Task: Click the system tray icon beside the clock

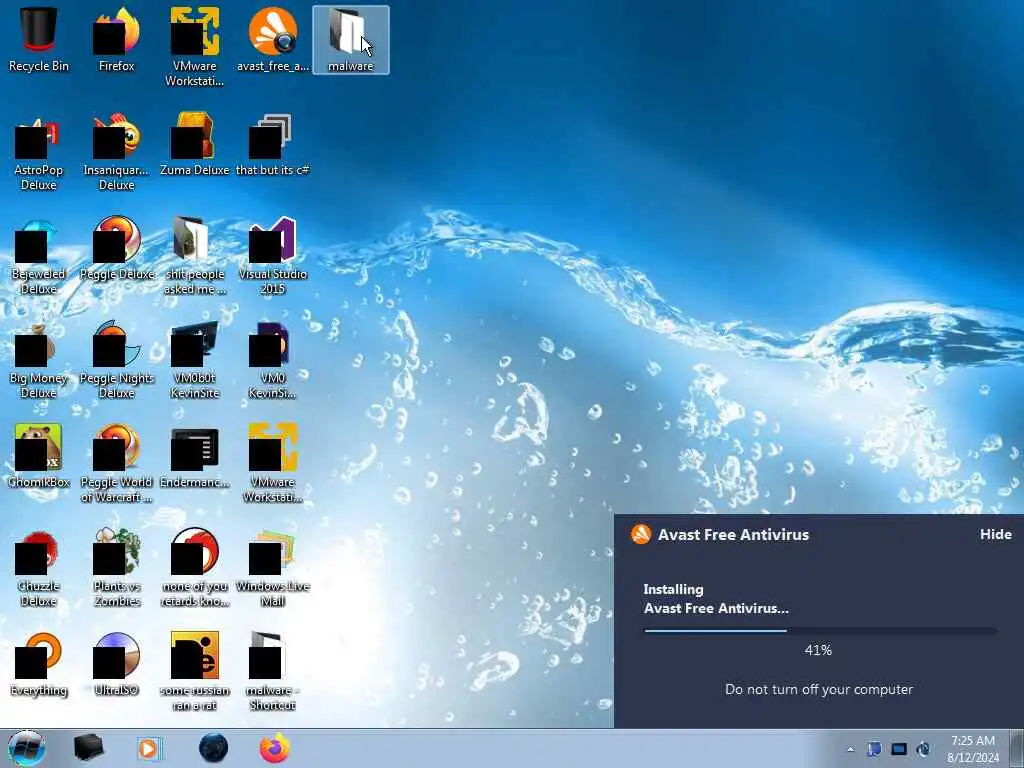Action: pos(923,749)
